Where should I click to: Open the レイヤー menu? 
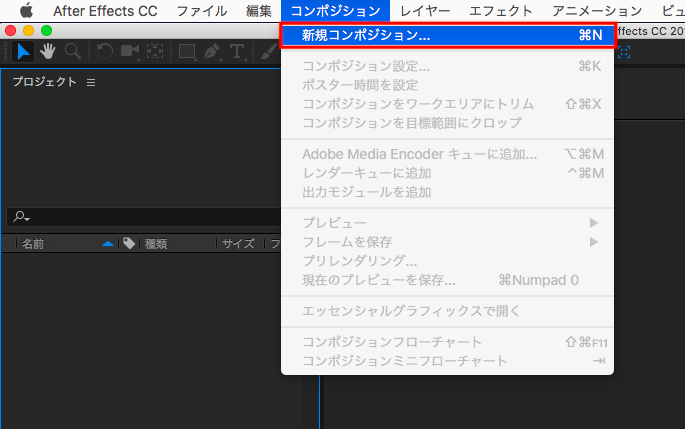pyautogui.click(x=425, y=10)
